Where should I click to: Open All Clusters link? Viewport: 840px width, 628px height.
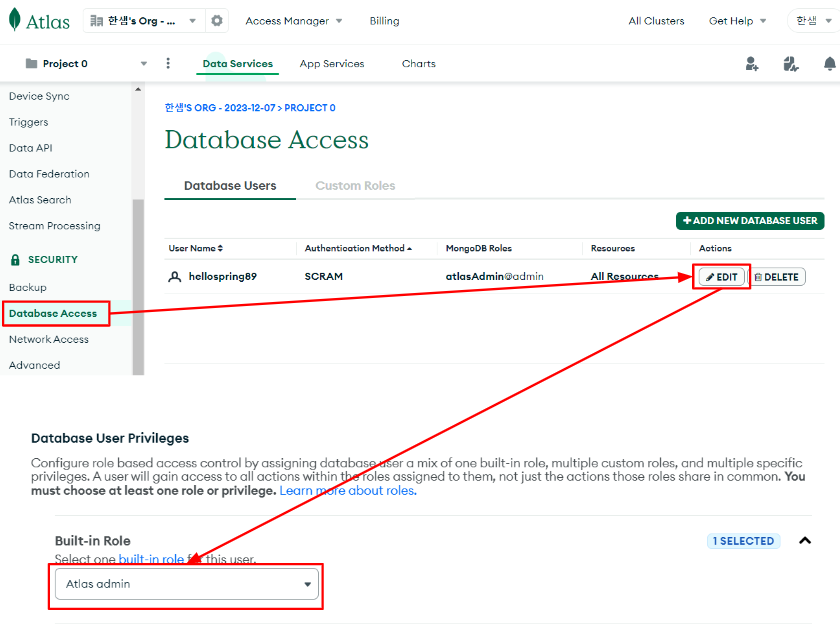click(656, 21)
